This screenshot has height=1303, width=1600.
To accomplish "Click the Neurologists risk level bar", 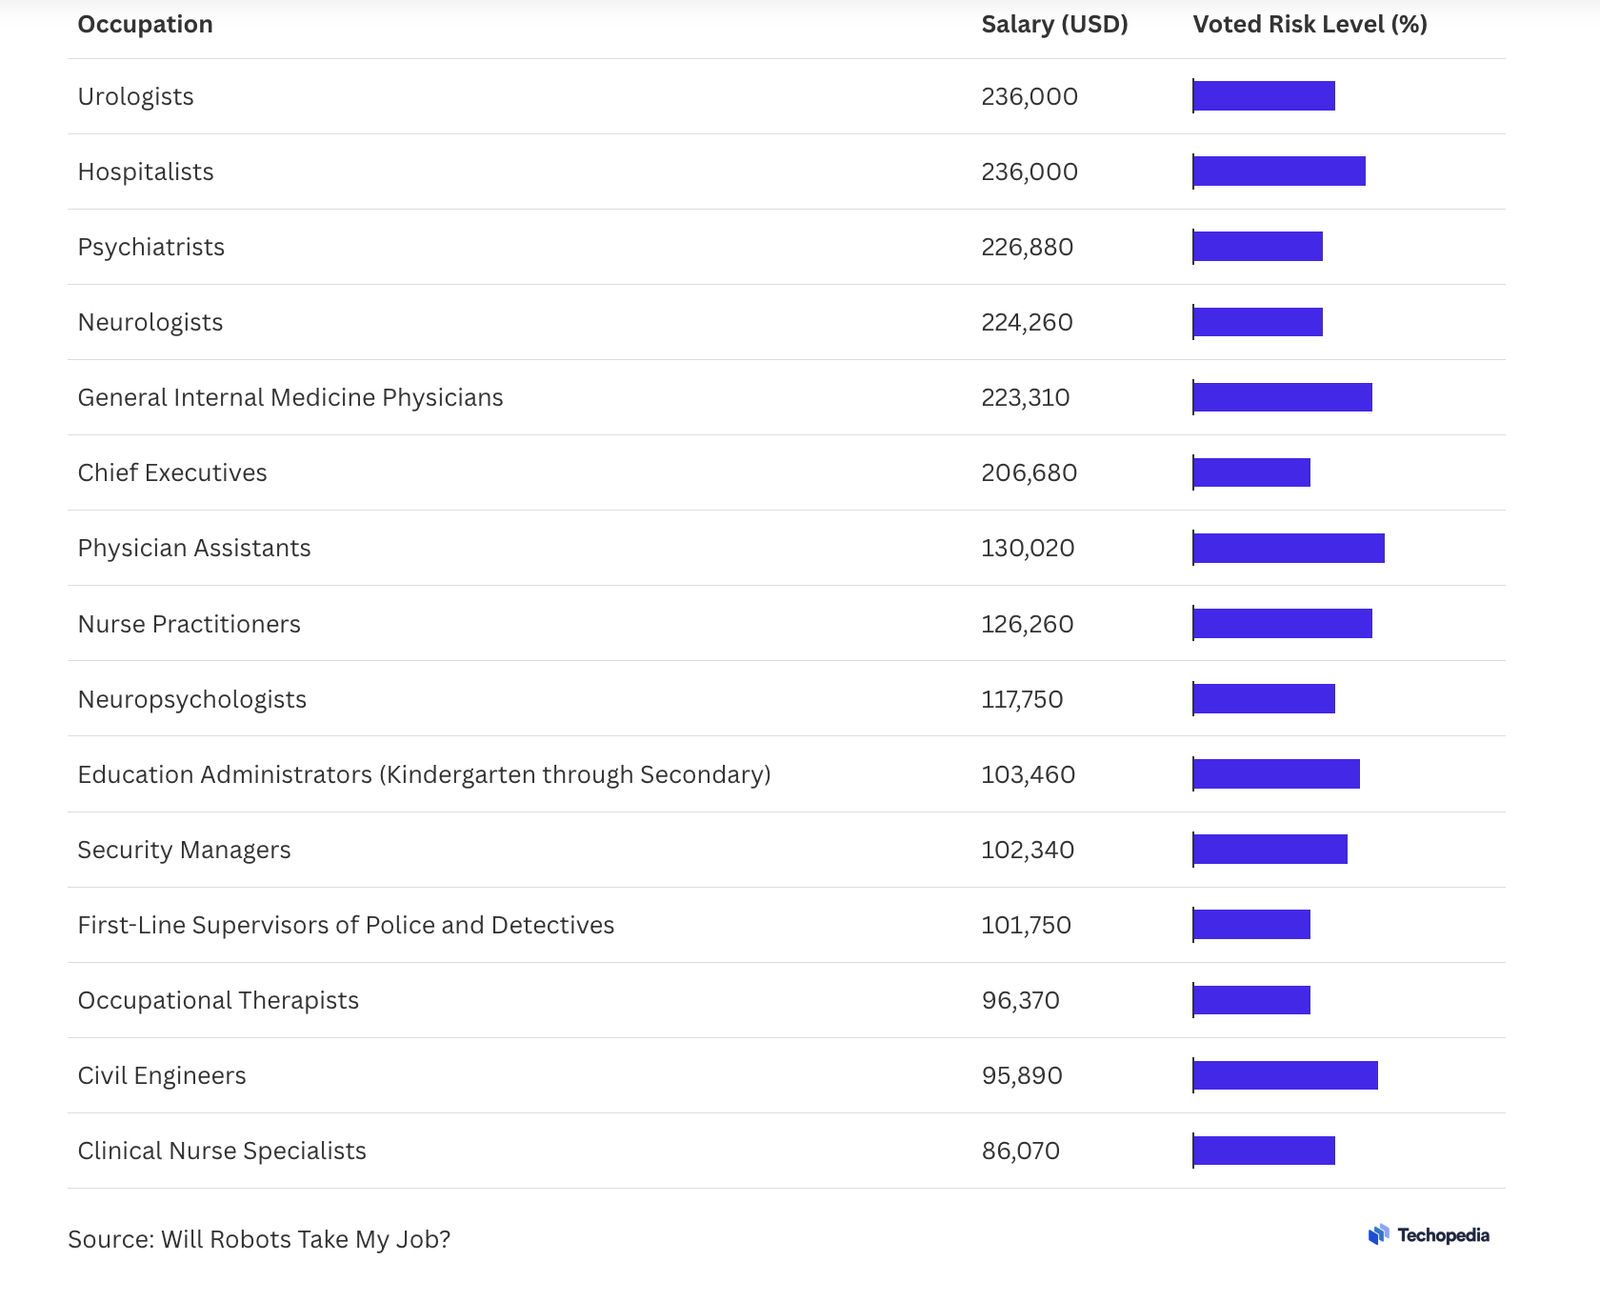I will pyautogui.click(x=1258, y=322).
